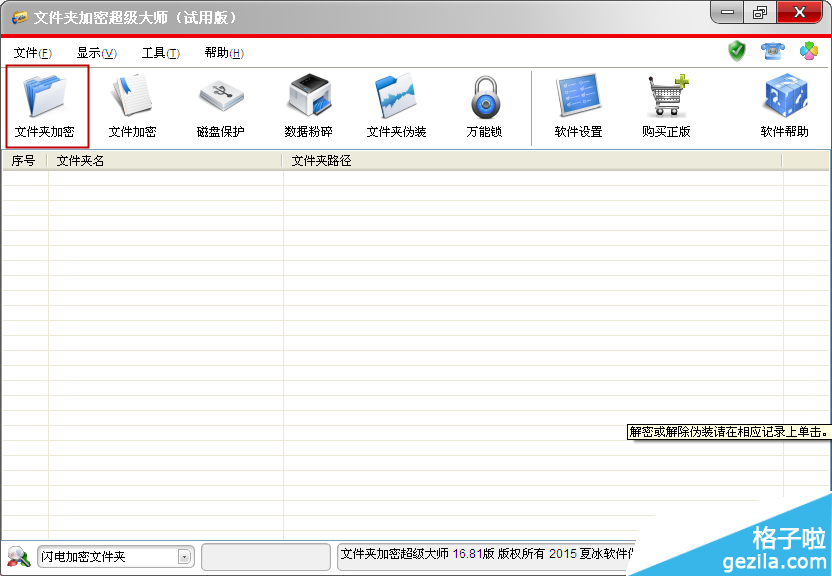Expand the 闪电加密文件夹 dropdown
Screen dimensions: 832x576
184,557
